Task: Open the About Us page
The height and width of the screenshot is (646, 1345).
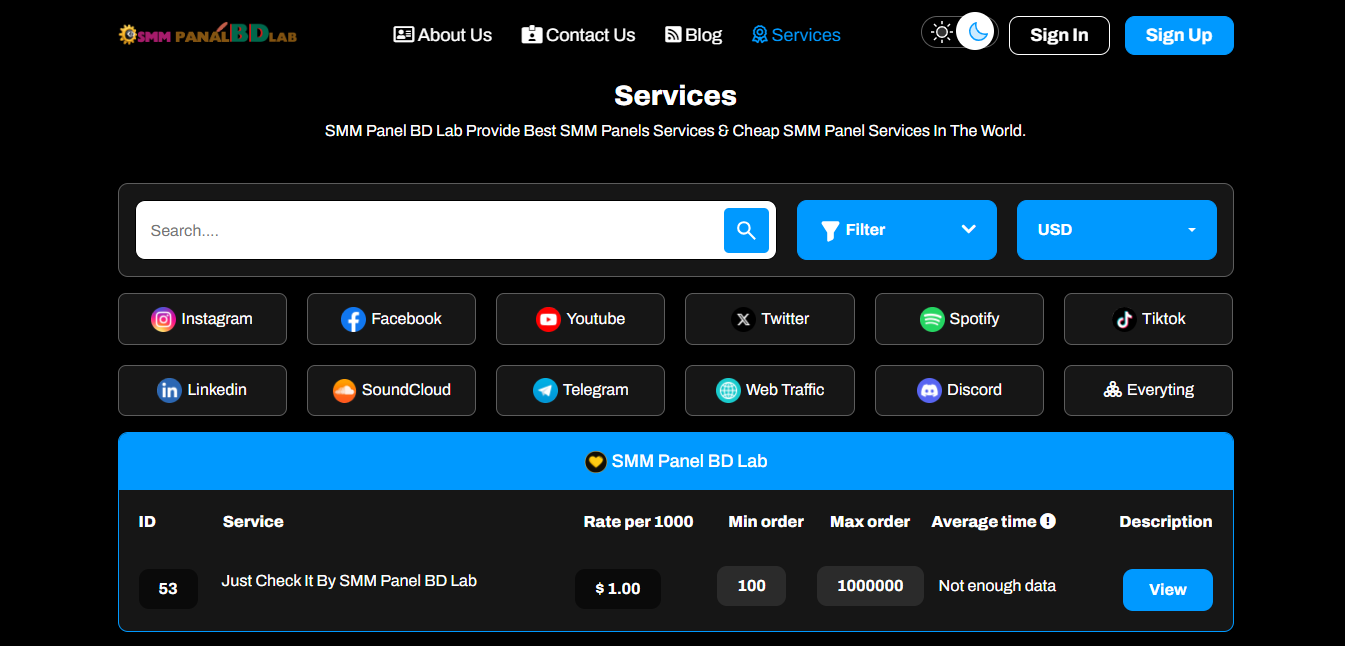Action: [443, 35]
